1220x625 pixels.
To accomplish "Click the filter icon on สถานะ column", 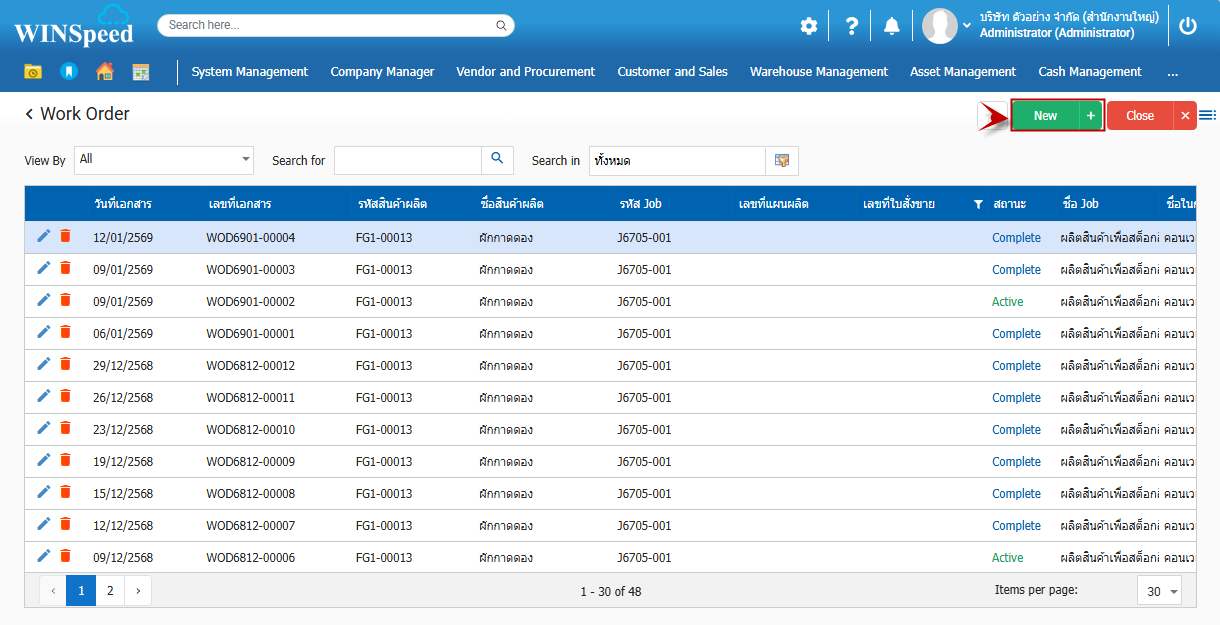I will 978,204.
